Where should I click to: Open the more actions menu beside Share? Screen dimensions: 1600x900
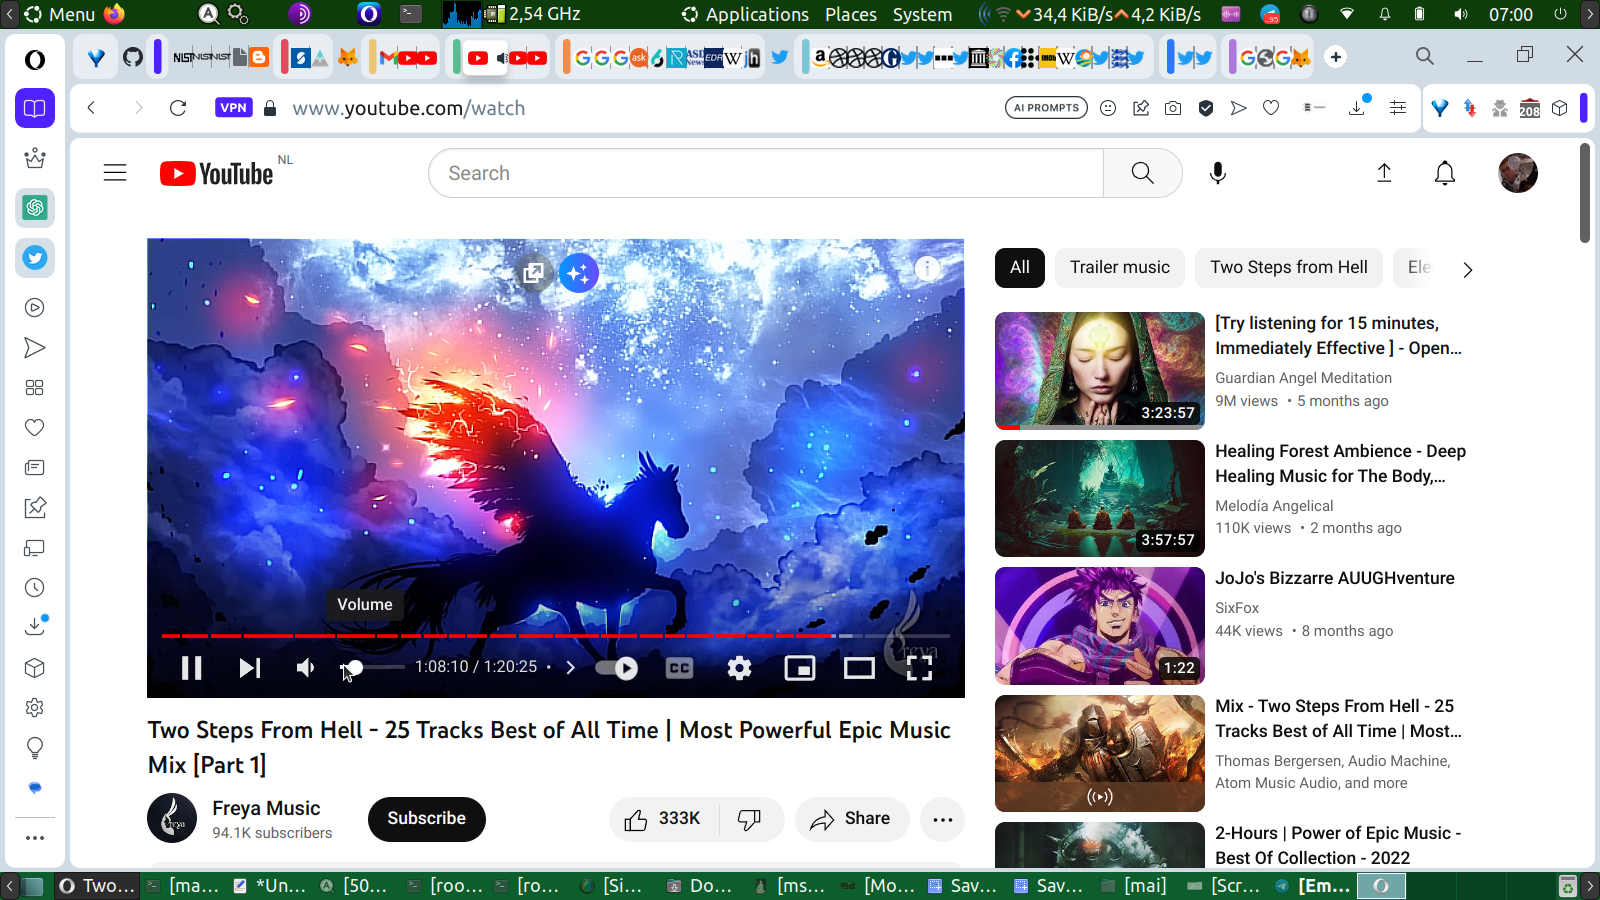[x=942, y=819]
